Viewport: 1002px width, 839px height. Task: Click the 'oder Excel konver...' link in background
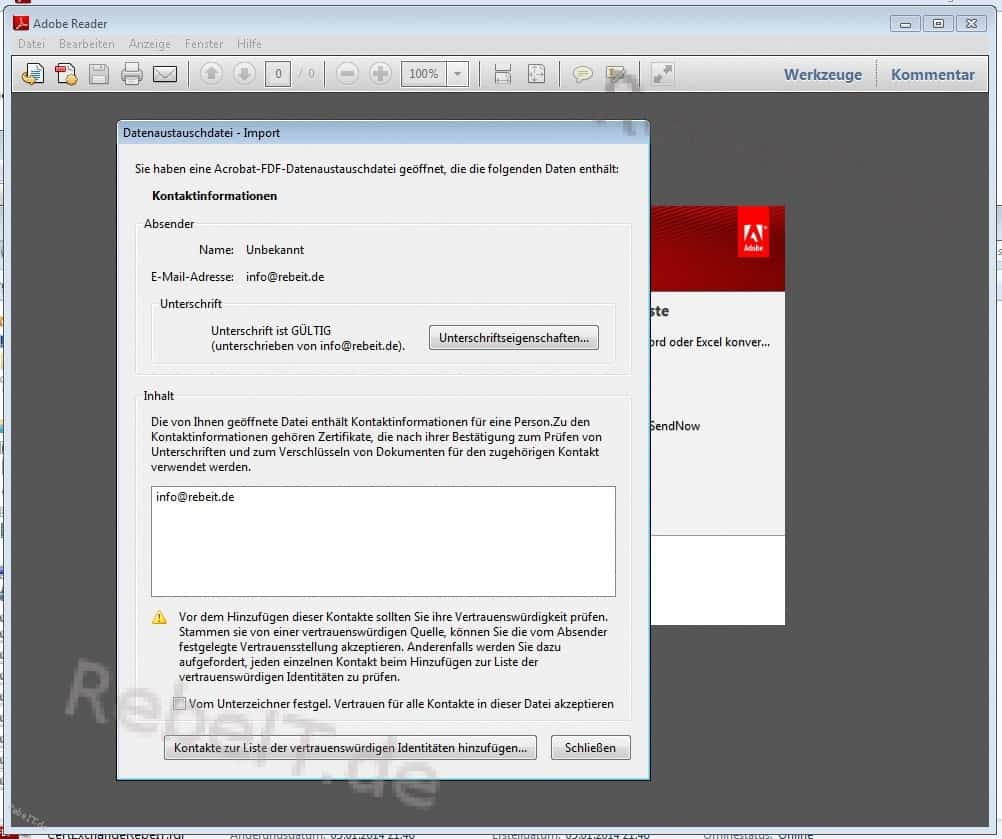(709, 342)
